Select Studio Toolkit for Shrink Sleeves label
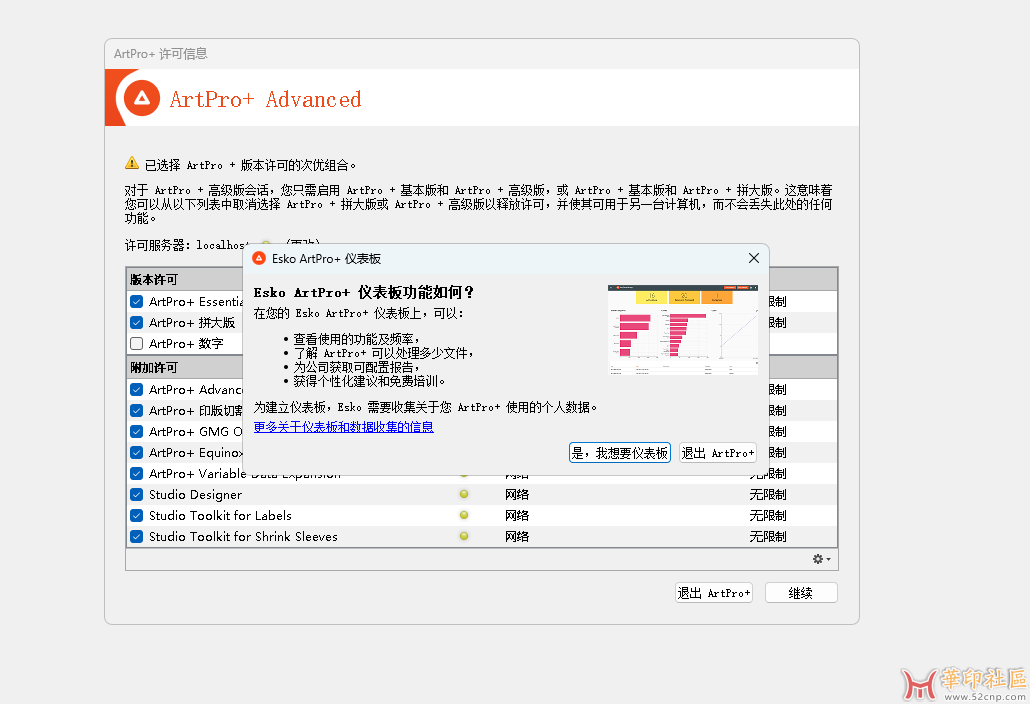Viewport: 1030px width, 704px height. [x=243, y=537]
